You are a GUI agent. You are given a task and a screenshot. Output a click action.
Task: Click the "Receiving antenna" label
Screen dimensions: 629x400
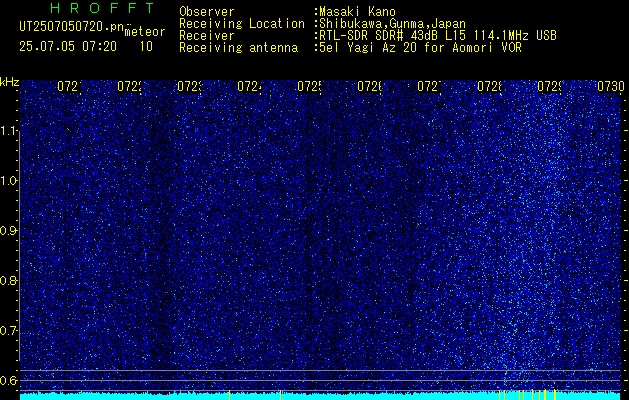point(238,48)
